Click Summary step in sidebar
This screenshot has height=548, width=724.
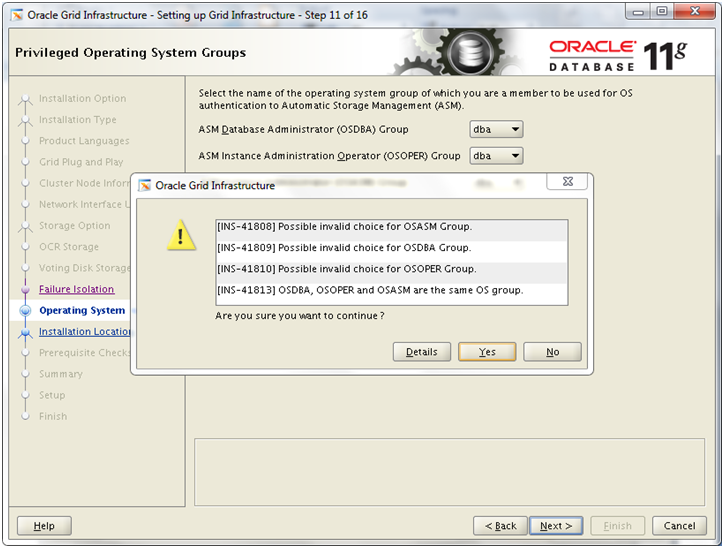[x=60, y=374]
